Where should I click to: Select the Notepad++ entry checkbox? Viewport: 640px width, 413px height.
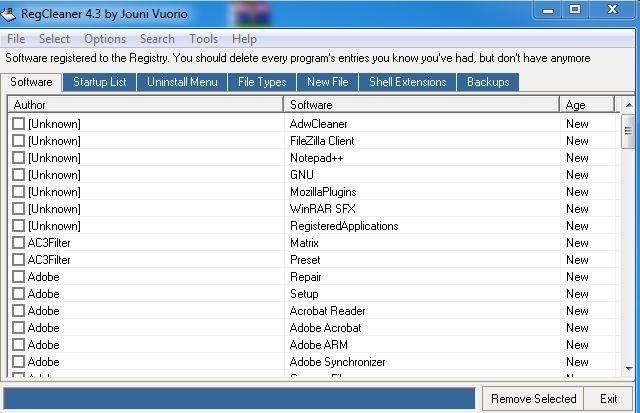18,158
